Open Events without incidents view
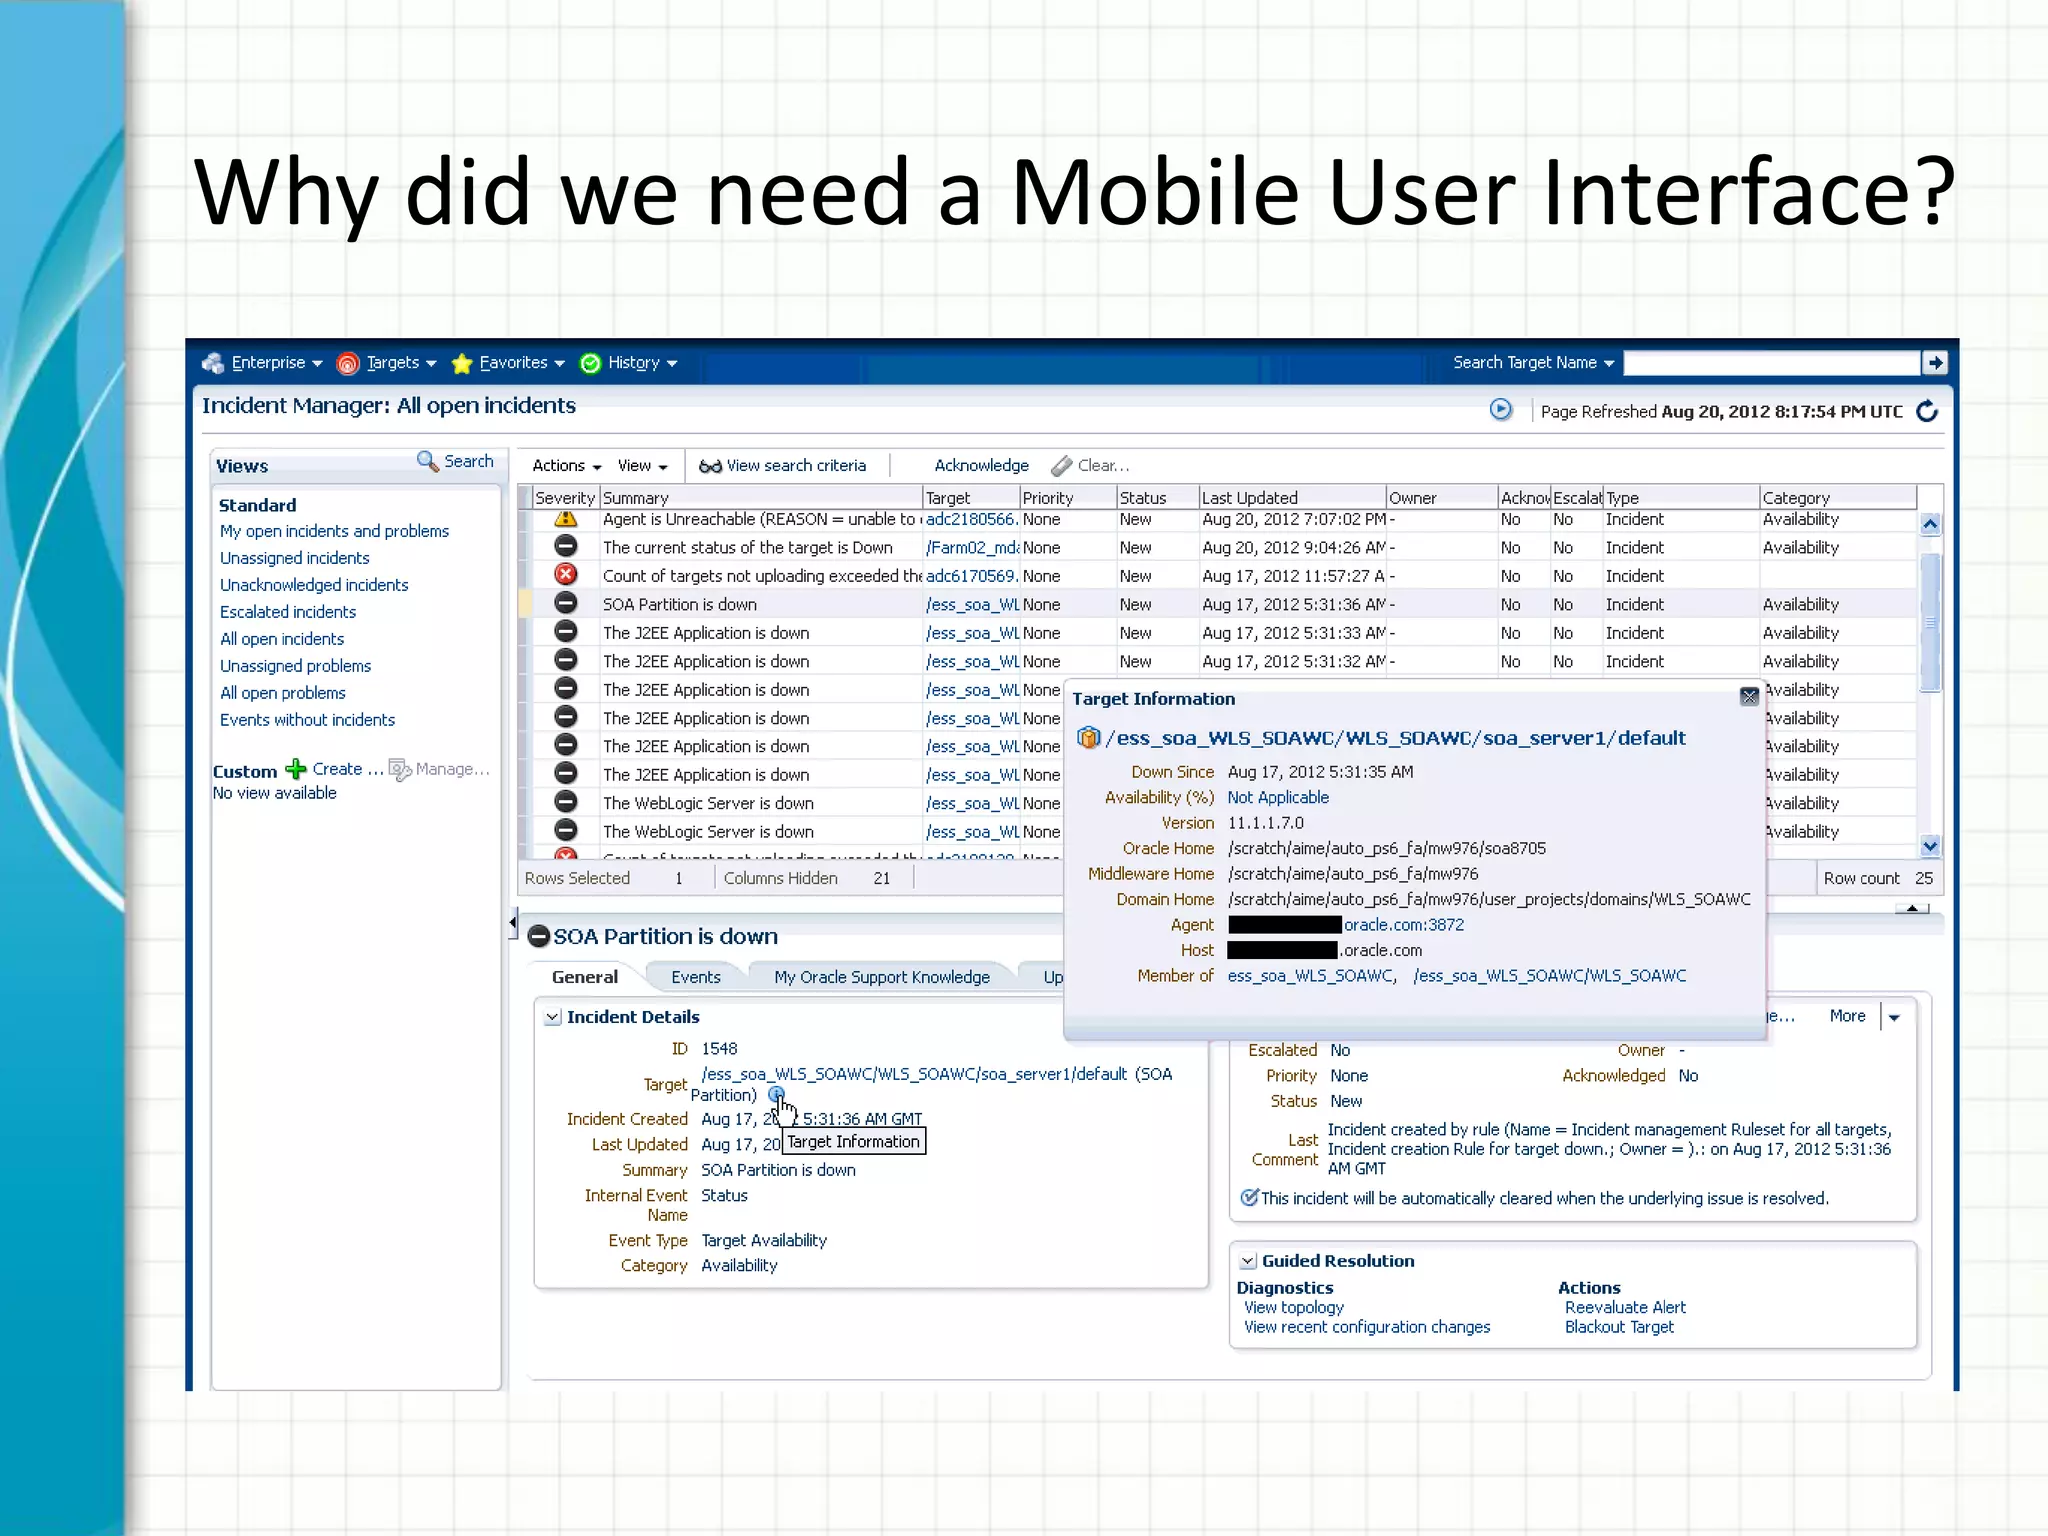The image size is (2048, 1536). point(307,720)
